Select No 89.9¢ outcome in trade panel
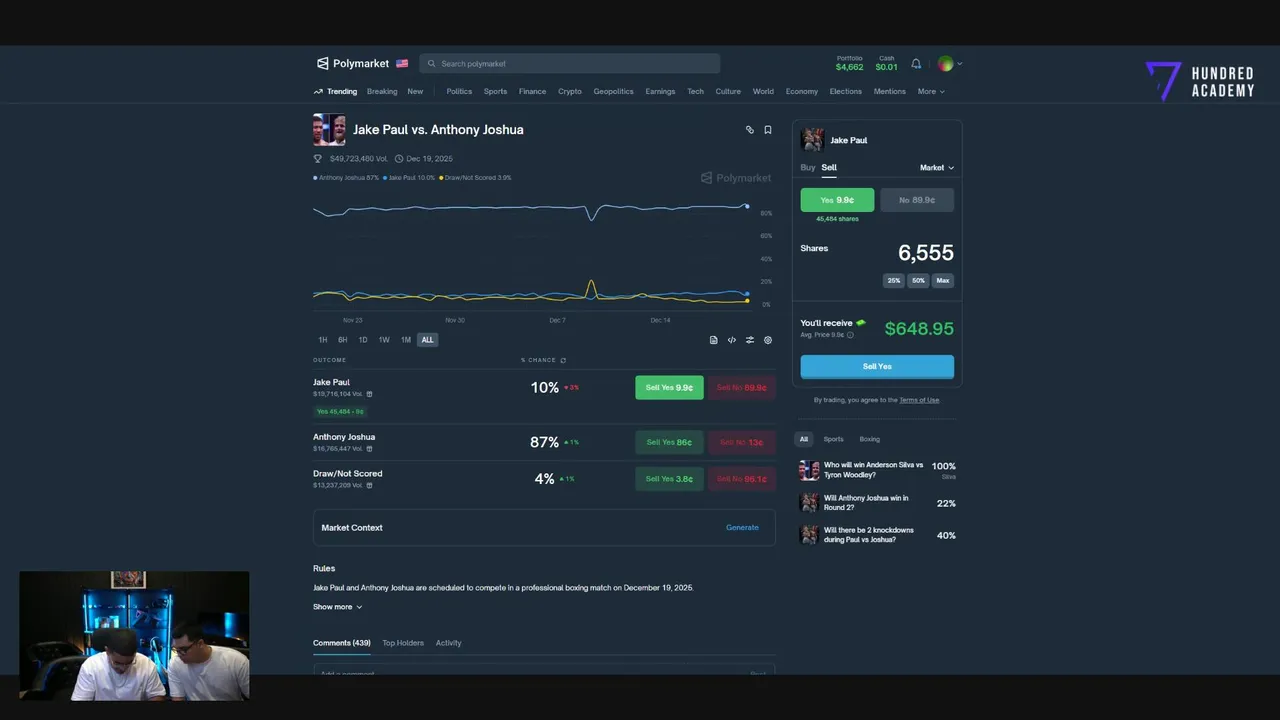1280x720 pixels. [917, 200]
